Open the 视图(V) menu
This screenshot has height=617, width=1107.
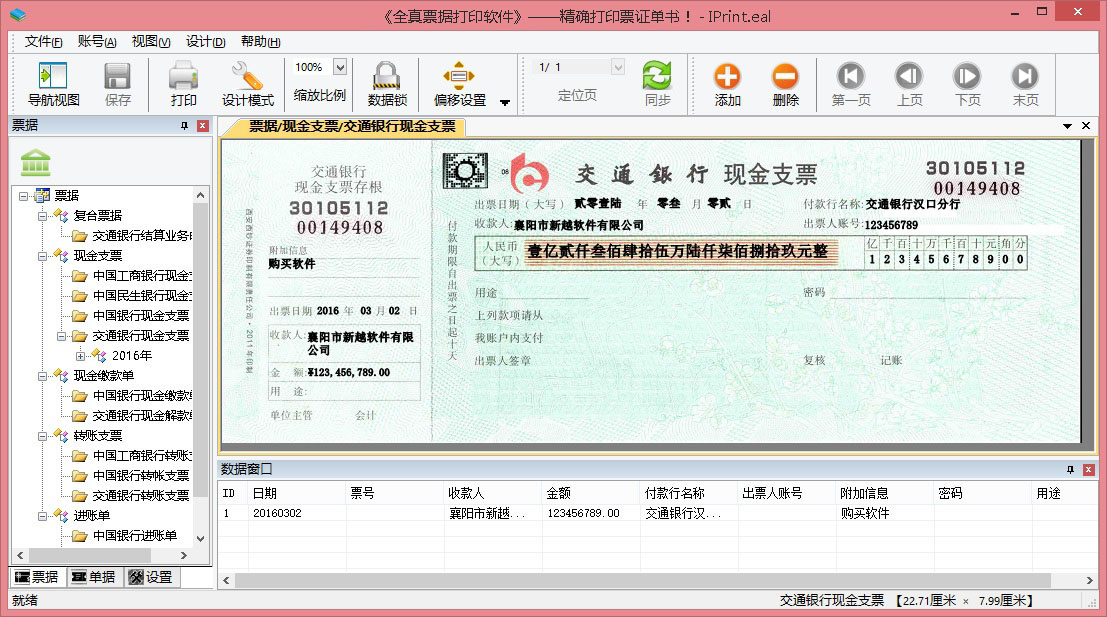pyautogui.click(x=151, y=42)
